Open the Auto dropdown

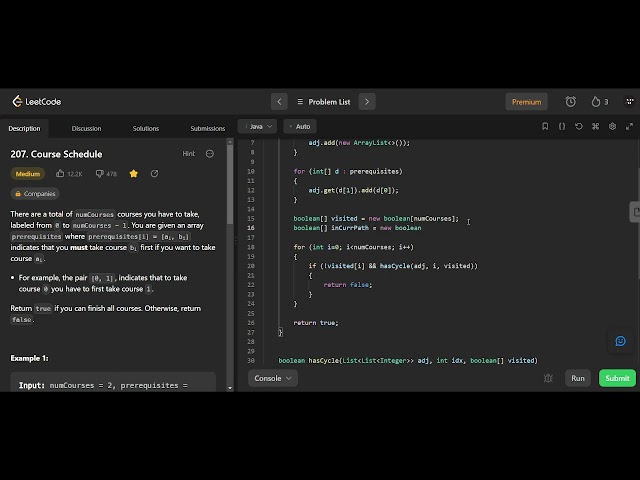pos(300,127)
